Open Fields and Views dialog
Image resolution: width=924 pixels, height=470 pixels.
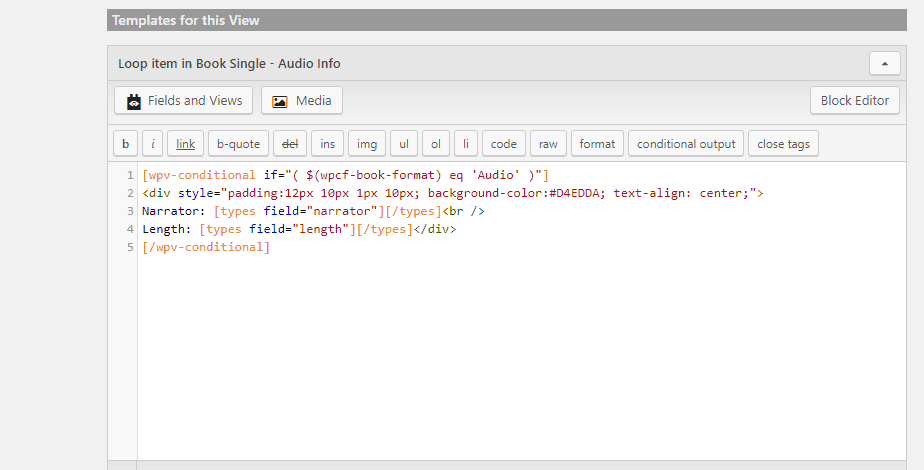click(183, 101)
